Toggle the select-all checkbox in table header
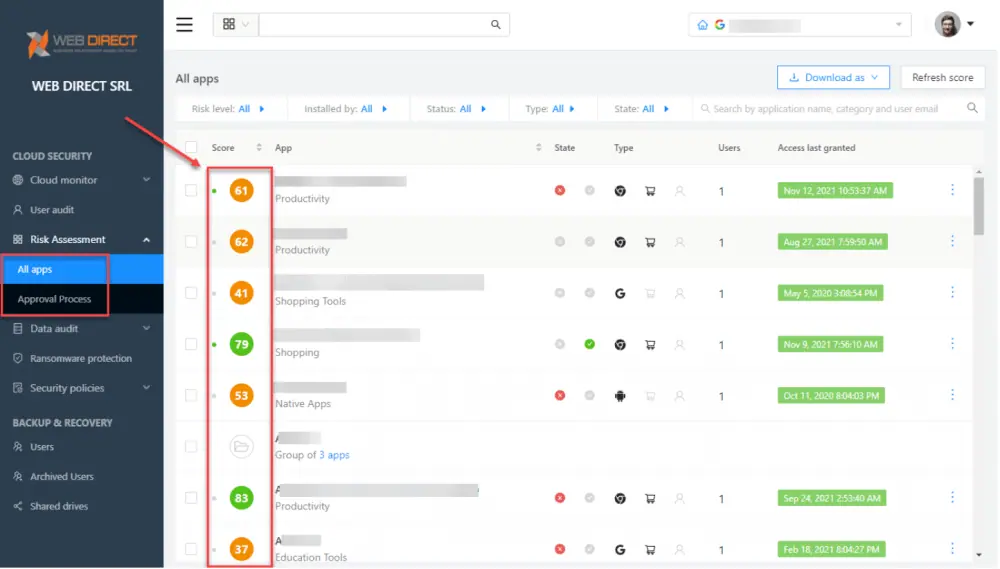This screenshot has width=1000, height=569. [x=191, y=148]
